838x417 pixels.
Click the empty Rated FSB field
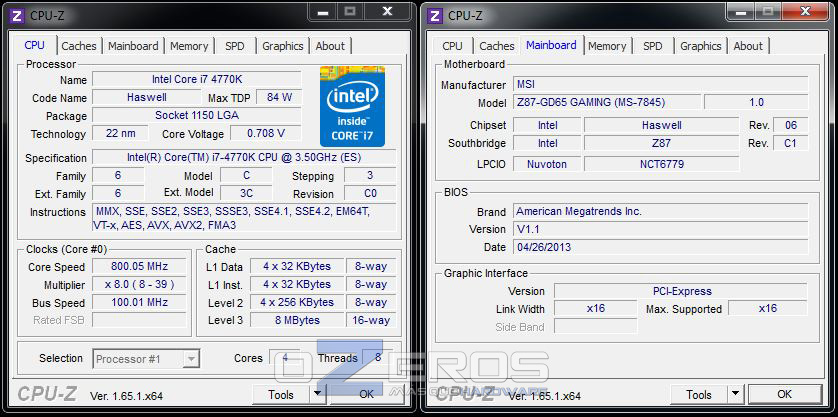(139, 320)
